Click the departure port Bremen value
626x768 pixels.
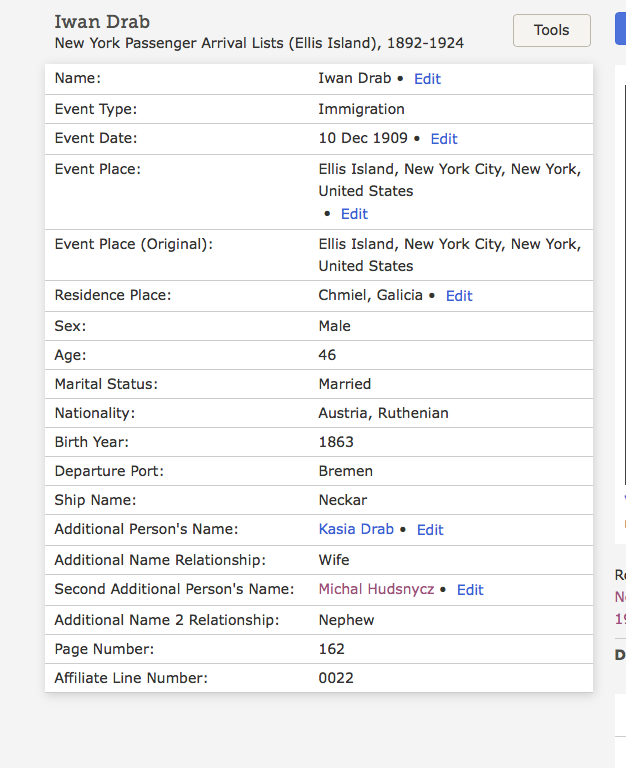click(345, 471)
